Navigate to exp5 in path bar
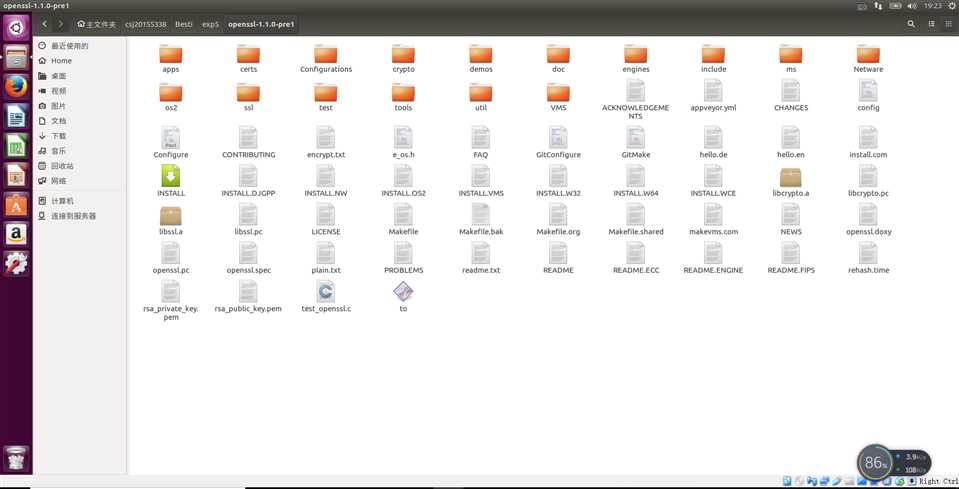Viewport: 959px width, 489px height. [210, 24]
